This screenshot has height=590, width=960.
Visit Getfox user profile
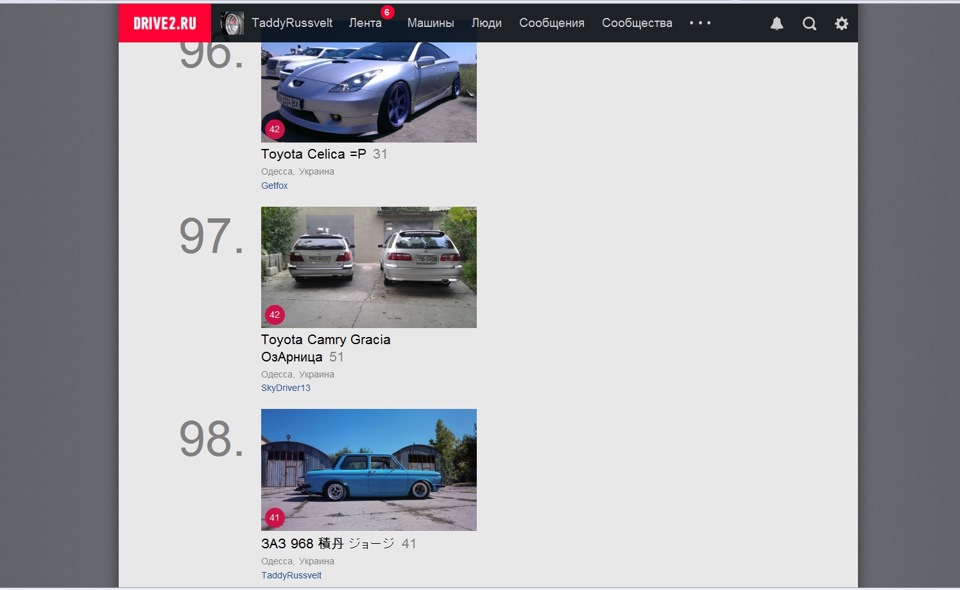pos(274,185)
